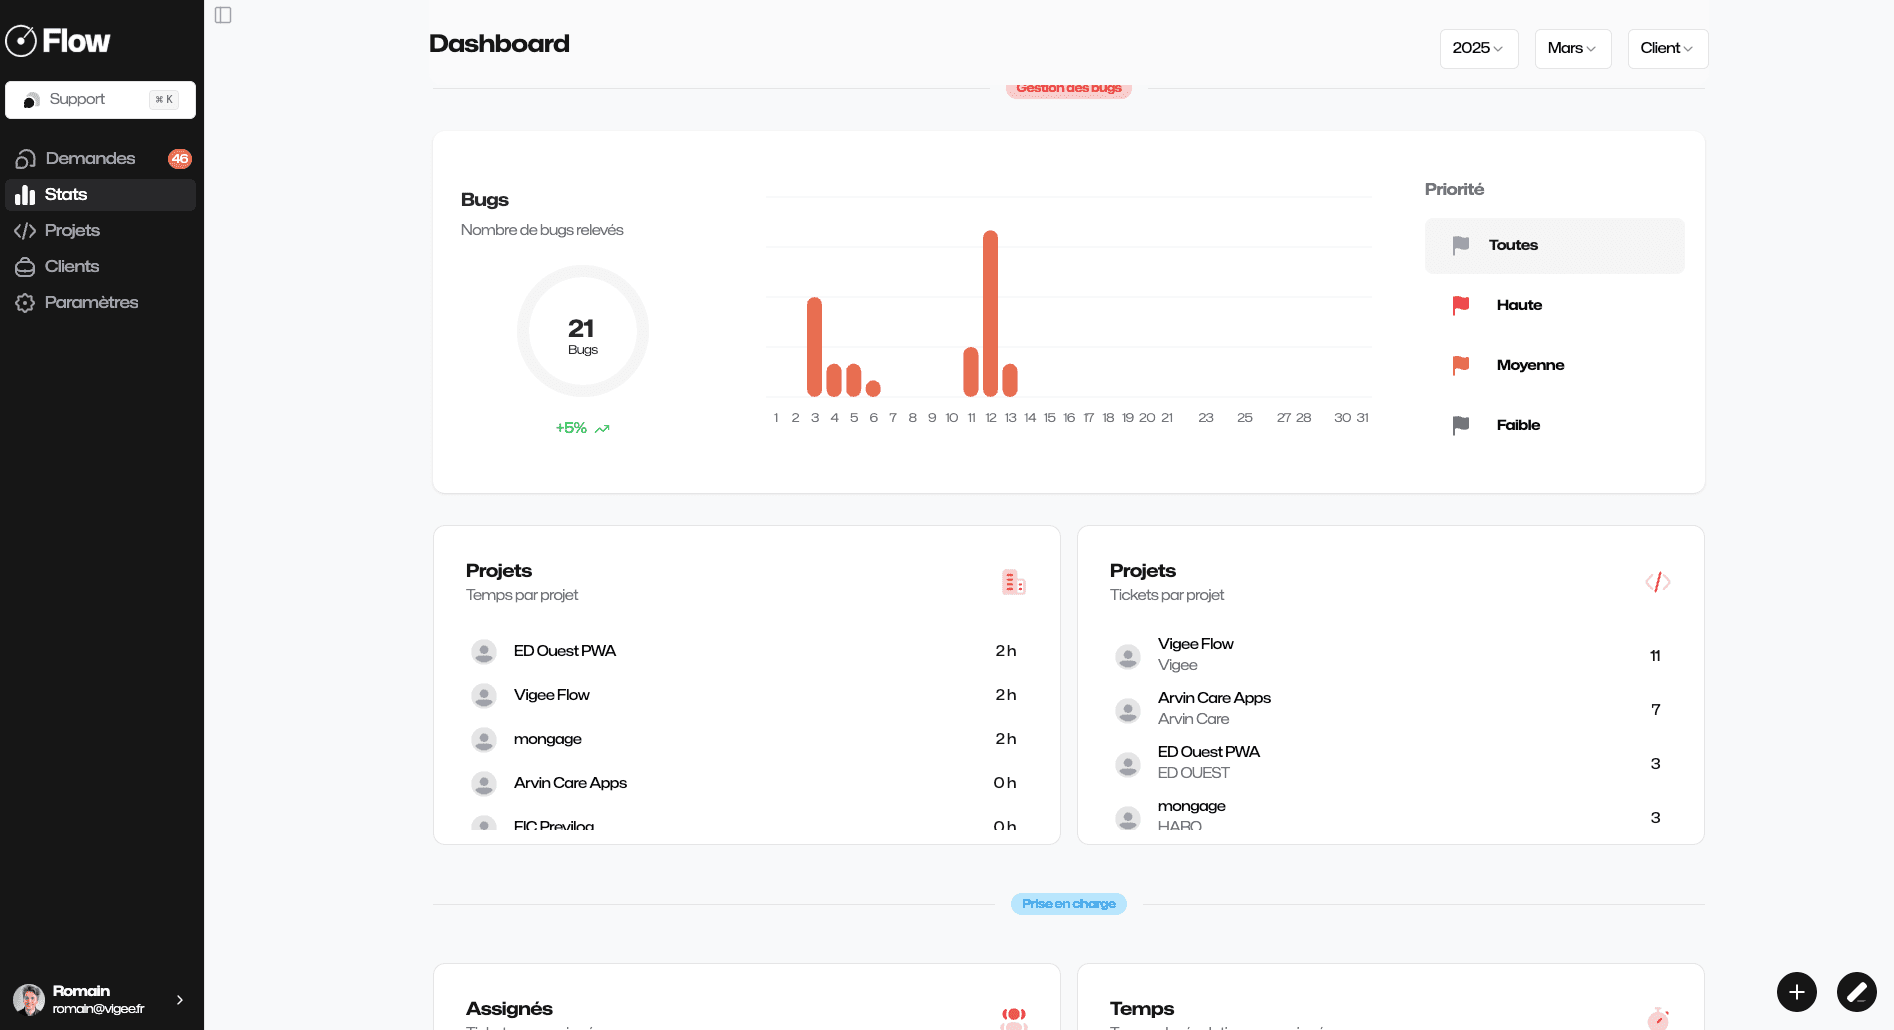Click the bug chart bar for day 11
The width and height of the screenshot is (1894, 1030).
971,372
